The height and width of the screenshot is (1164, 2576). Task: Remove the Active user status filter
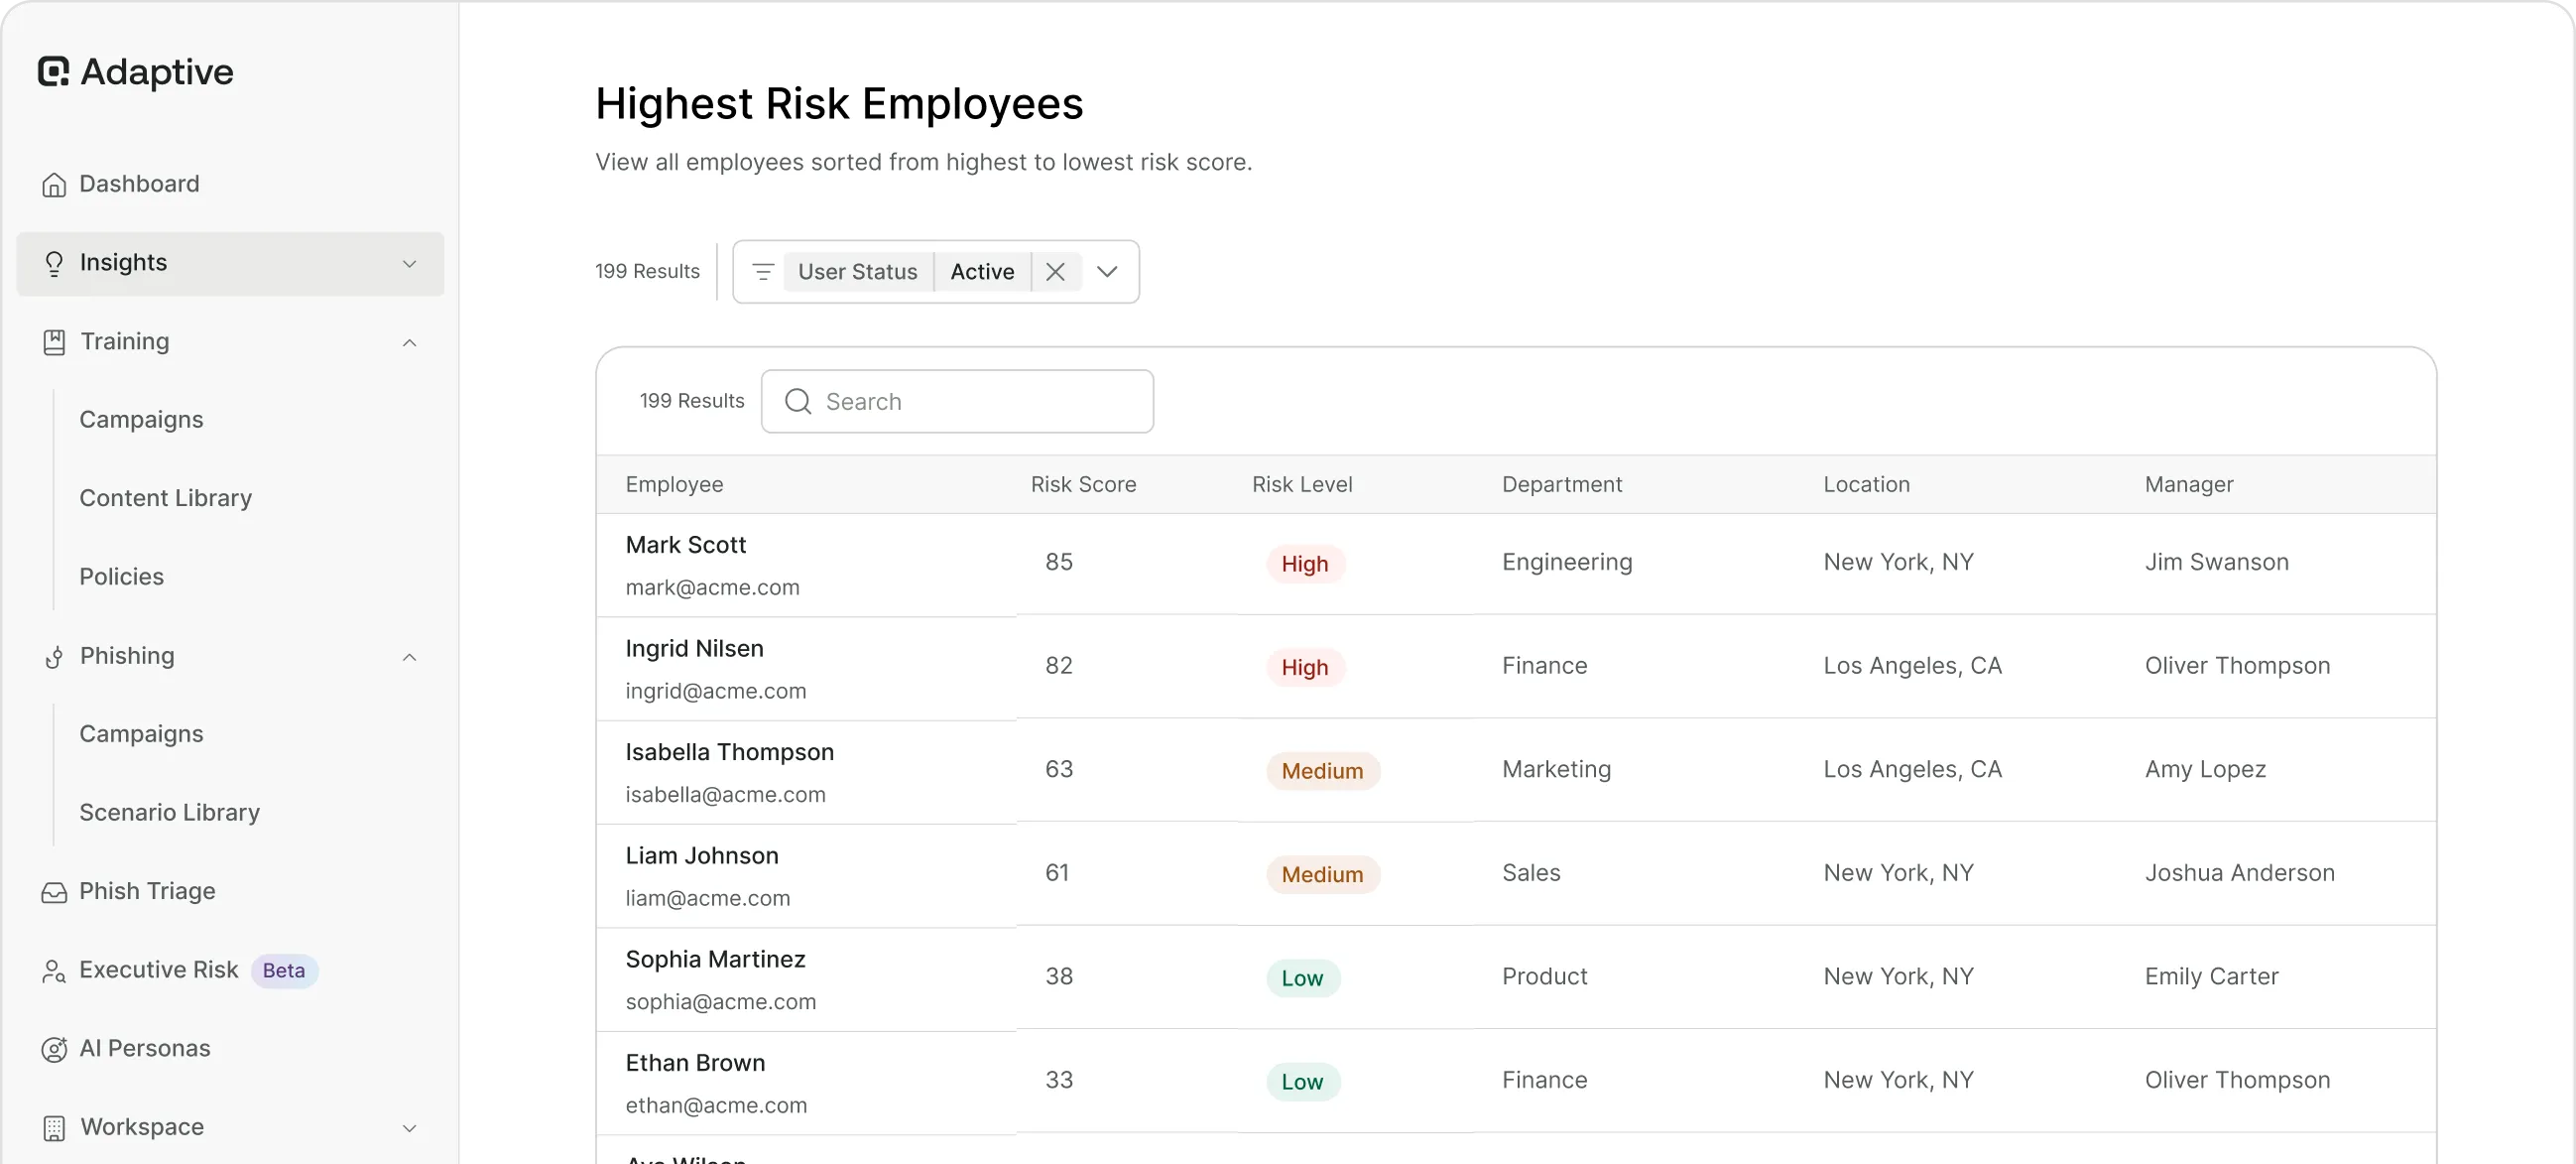[x=1054, y=271]
